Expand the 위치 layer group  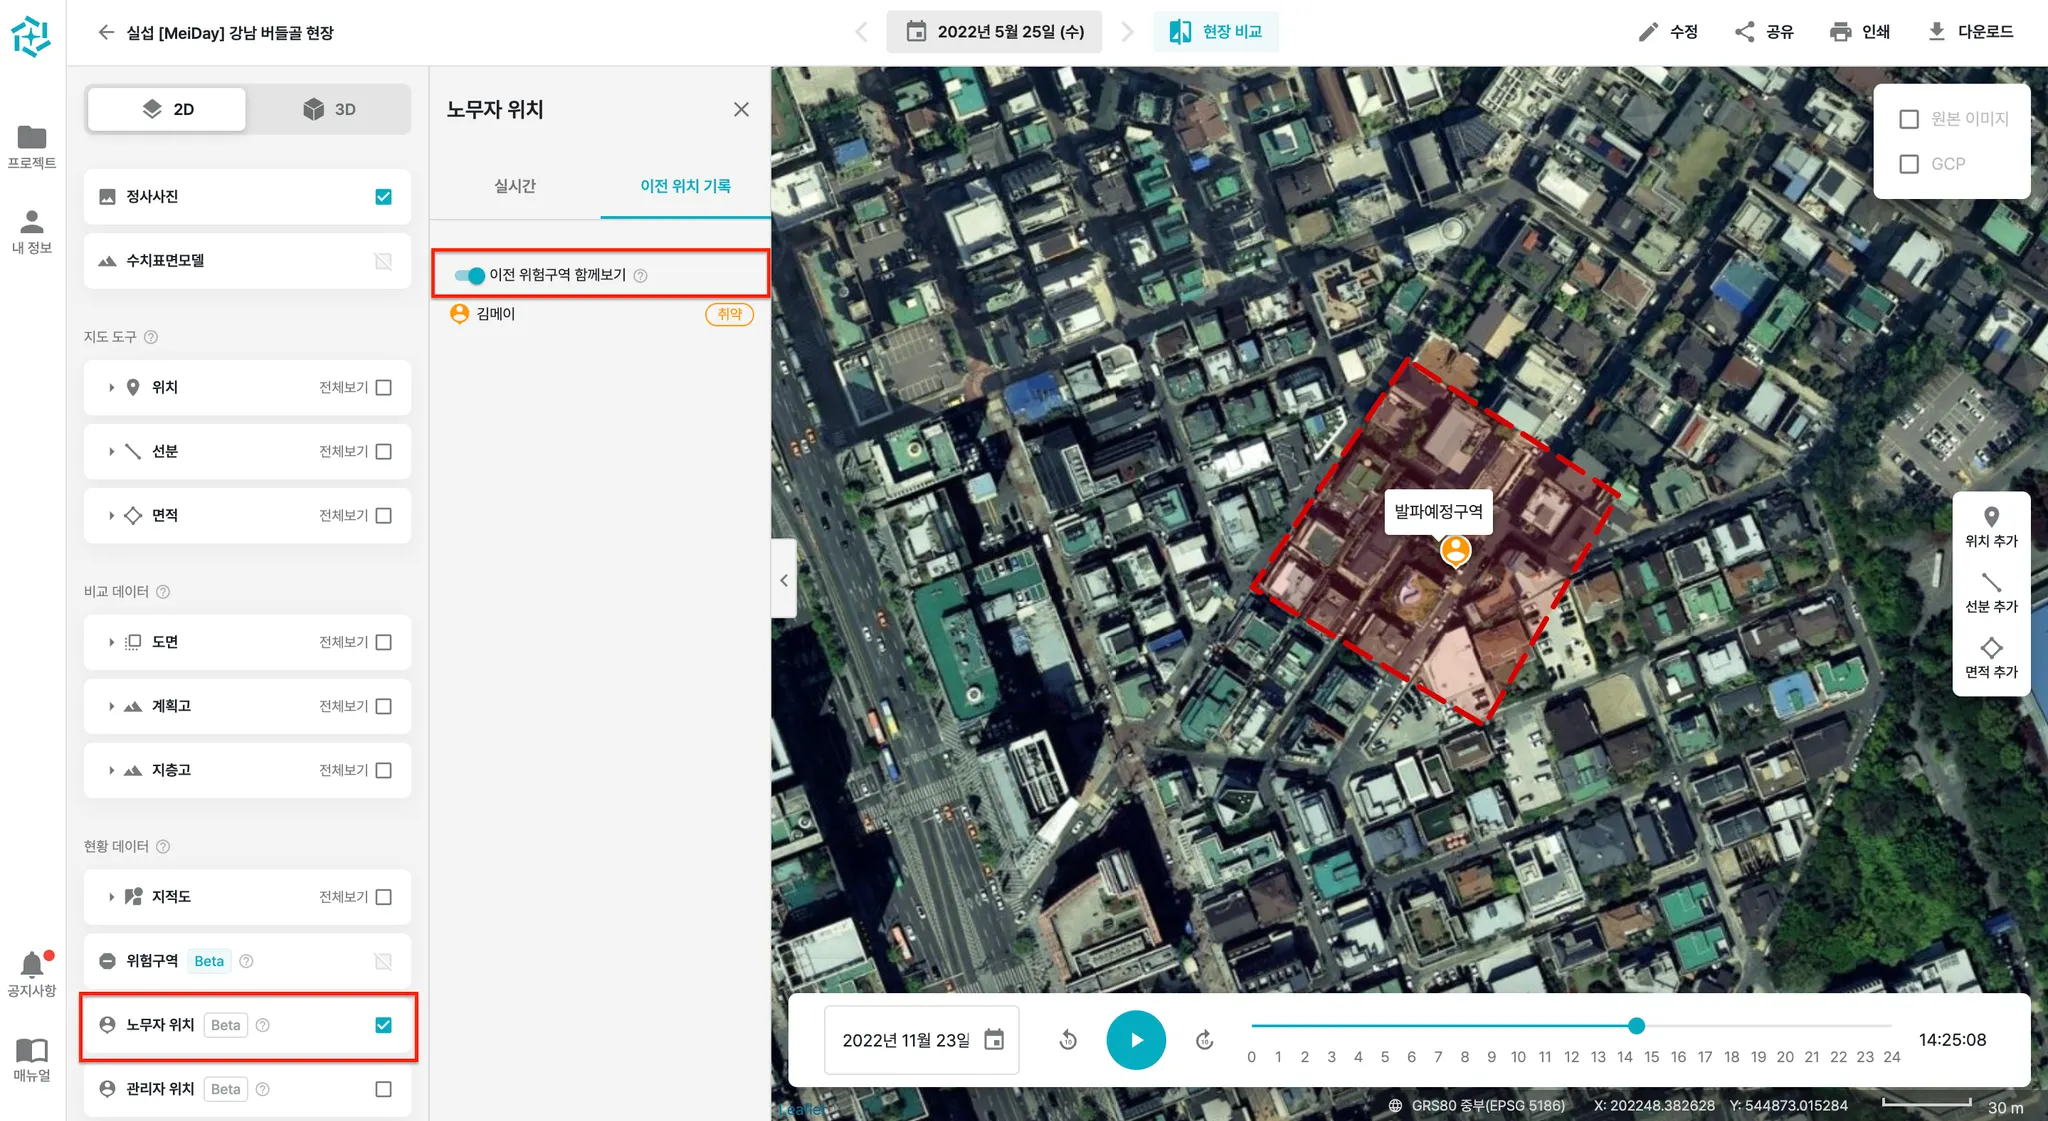coord(111,387)
